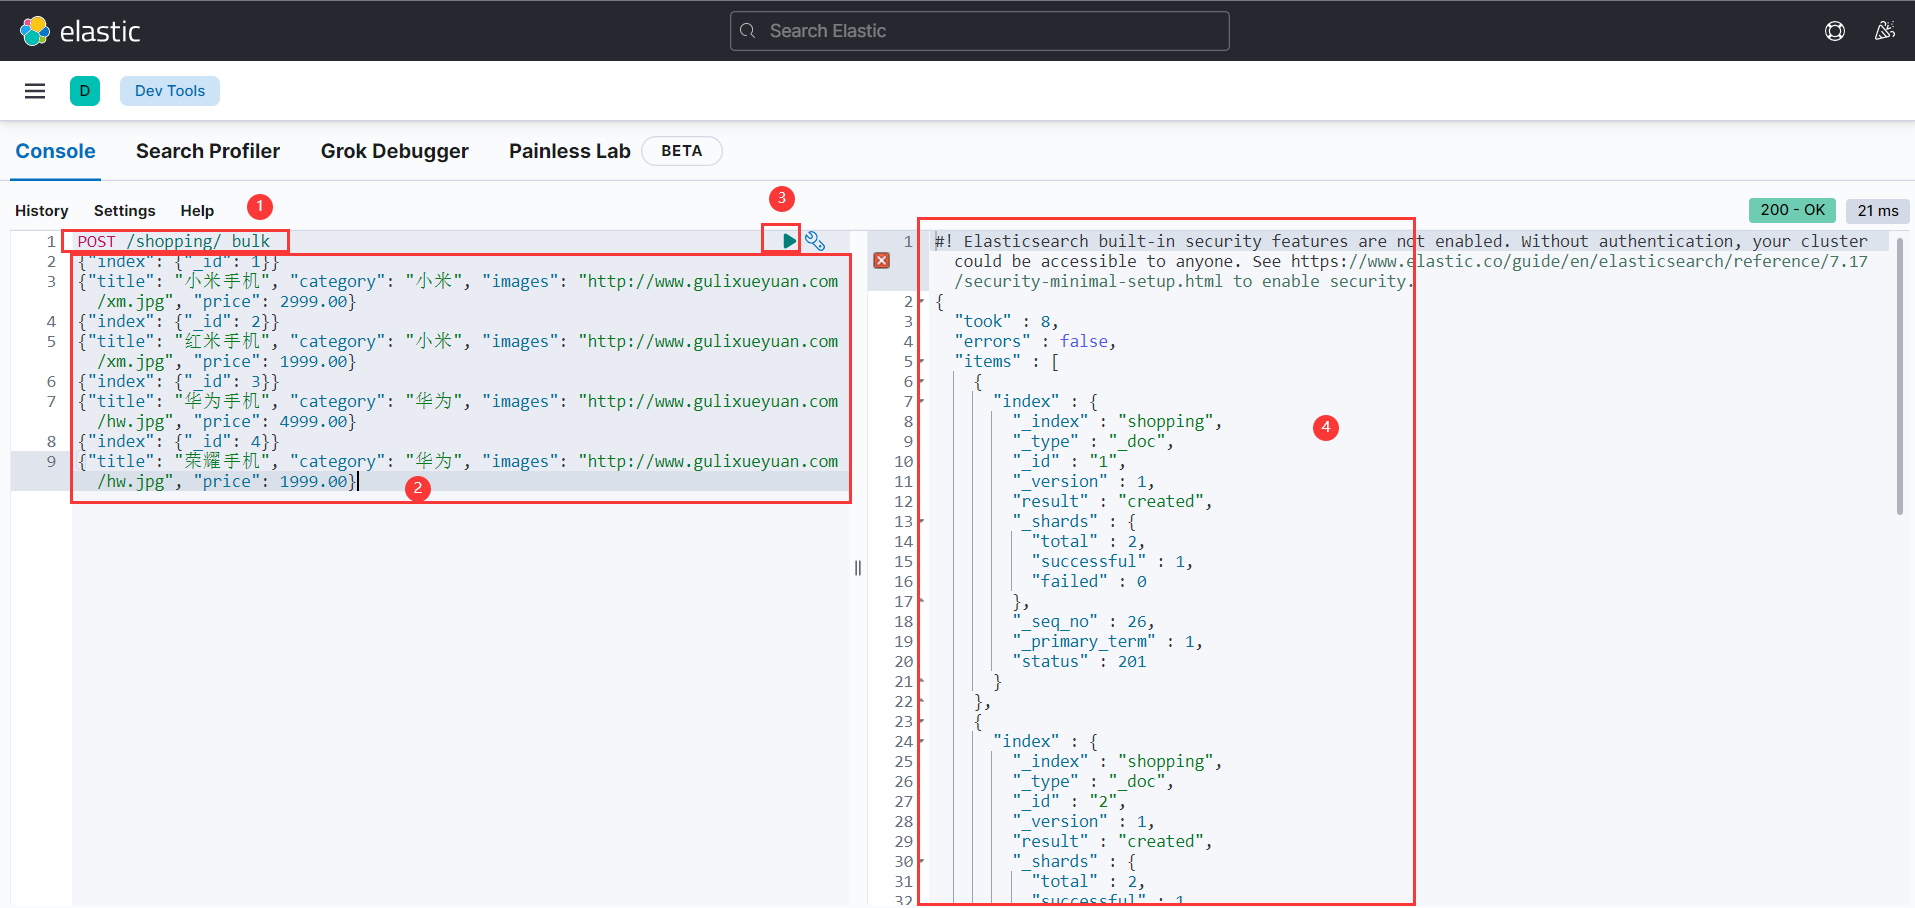Collapse the first item fold at line 6

(x=921, y=381)
